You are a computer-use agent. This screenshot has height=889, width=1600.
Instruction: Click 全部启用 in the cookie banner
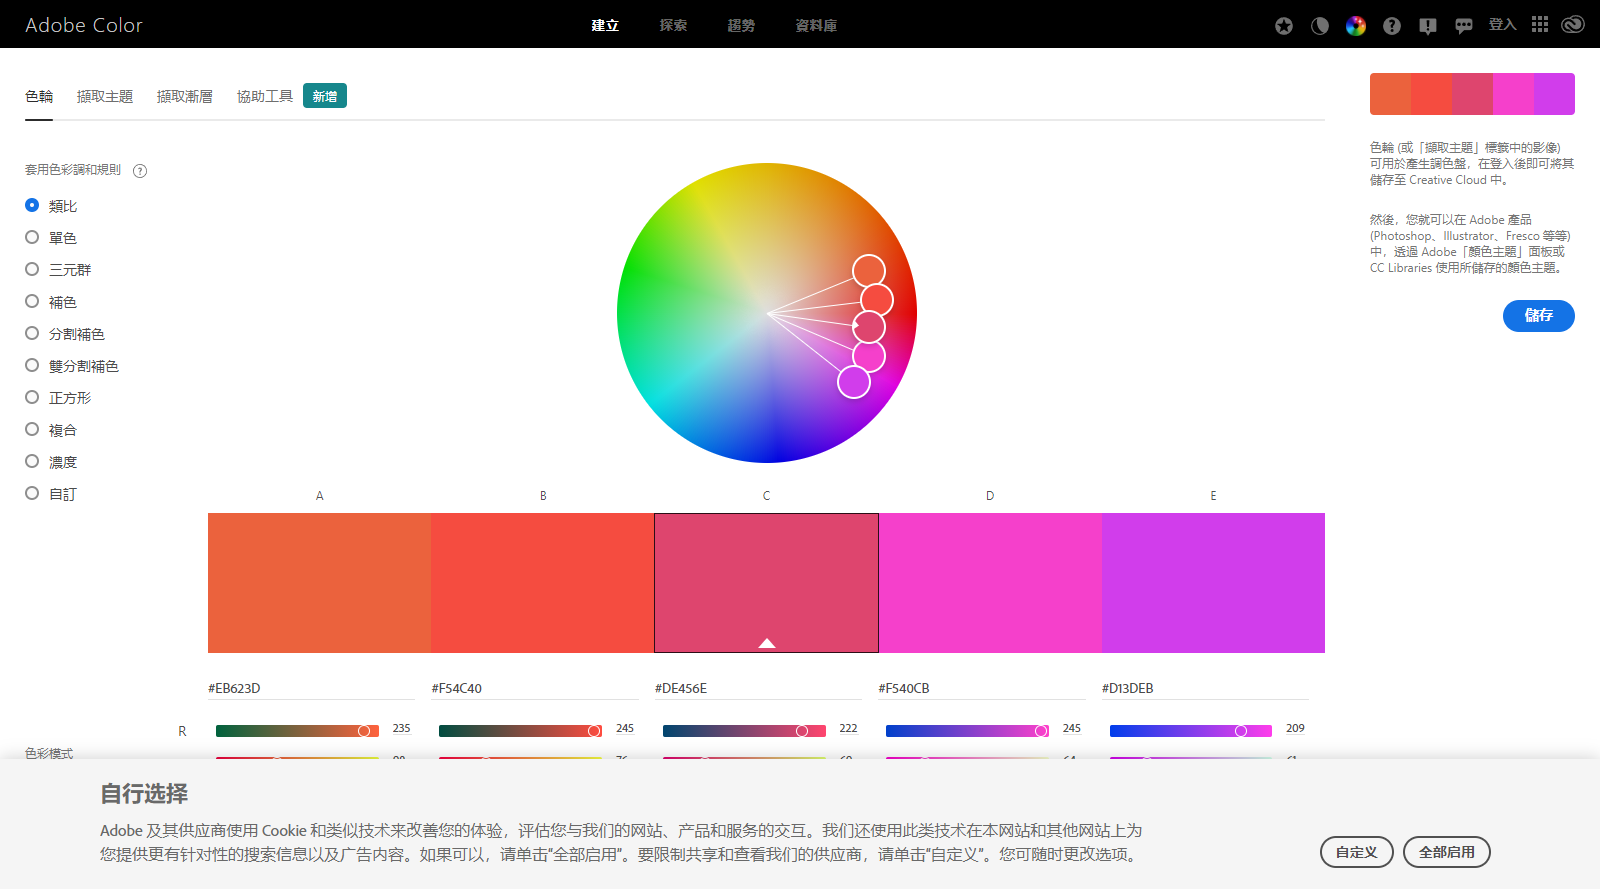pos(1446,852)
